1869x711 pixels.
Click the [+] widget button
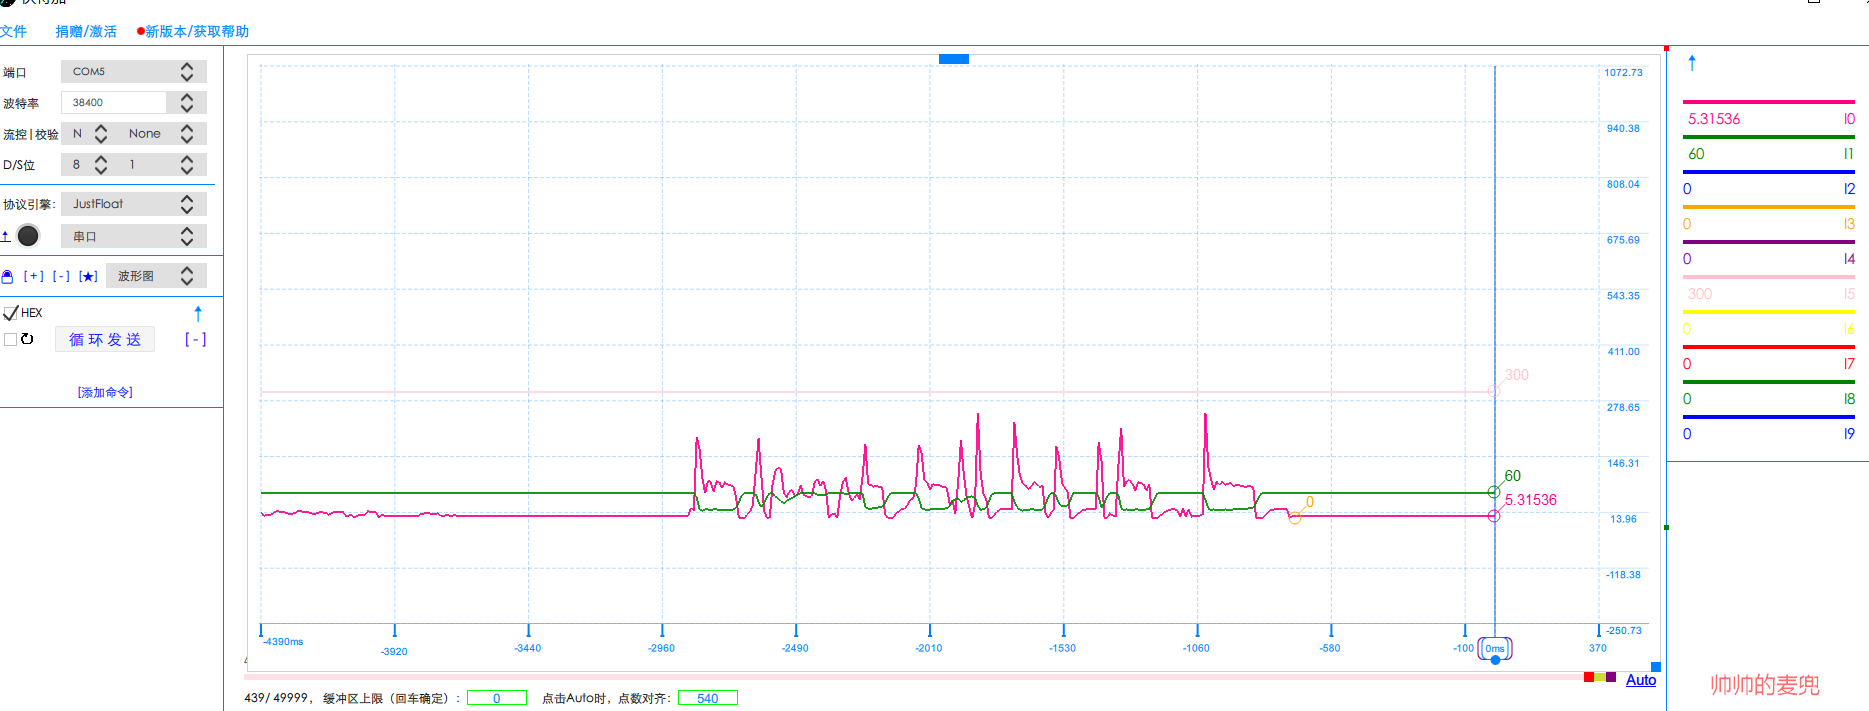click(x=34, y=276)
